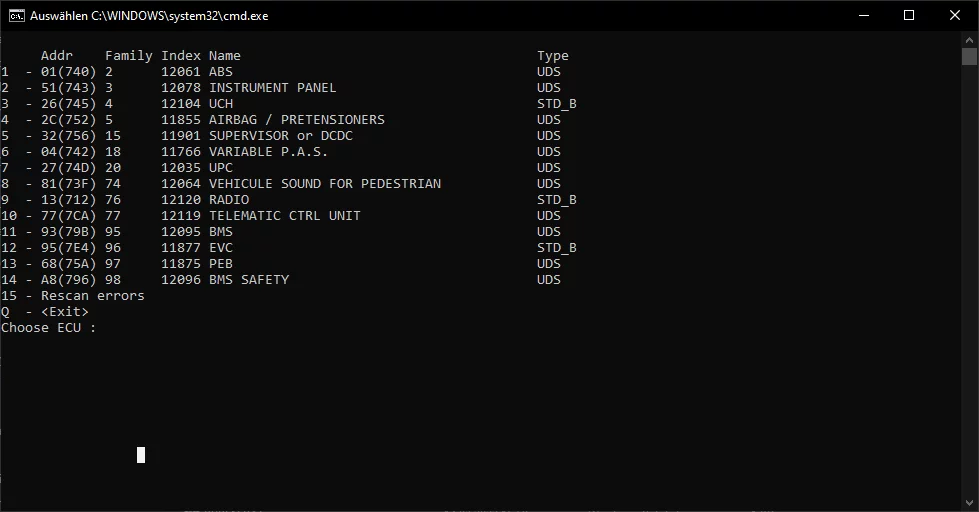The image size is (979, 512).
Task: Click the BMS SAFETY entry
Action: [248, 280]
